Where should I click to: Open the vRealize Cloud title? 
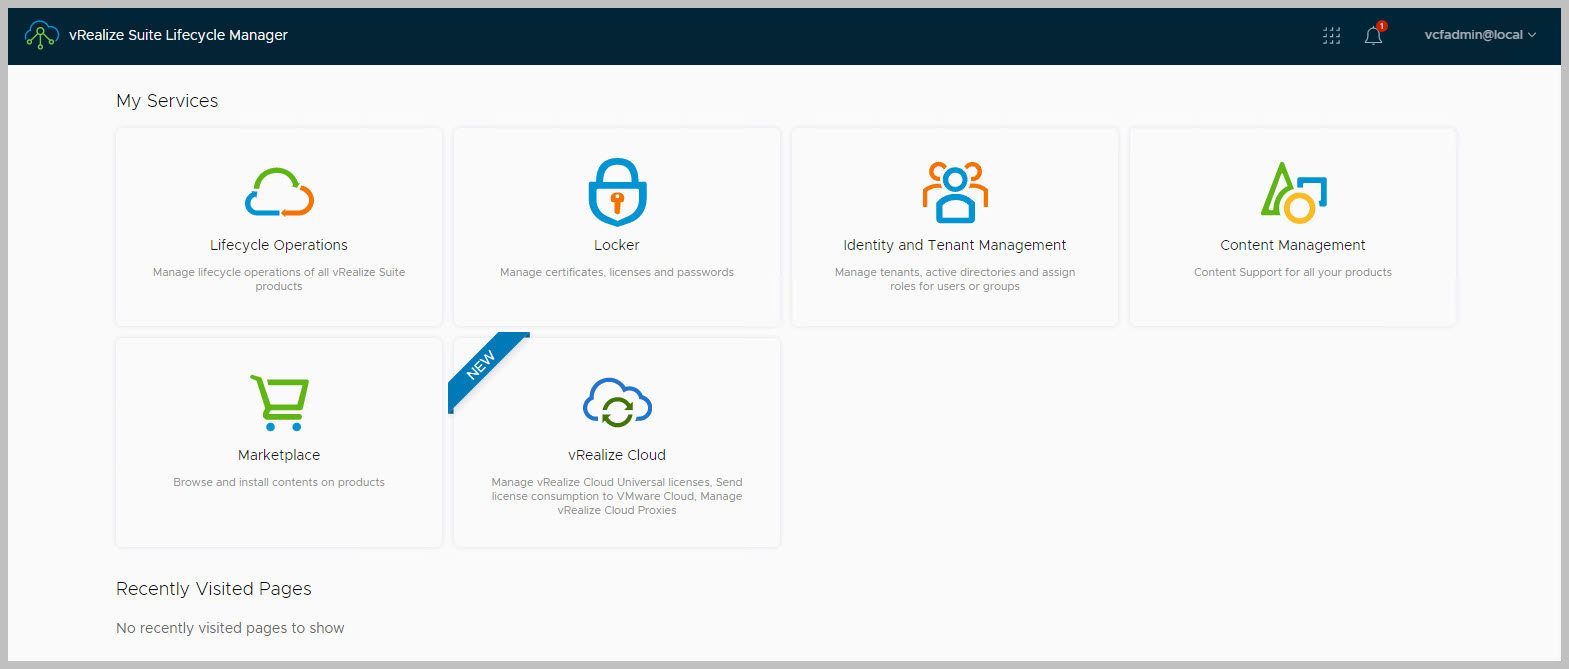pyautogui.click(x=617, y=455)
